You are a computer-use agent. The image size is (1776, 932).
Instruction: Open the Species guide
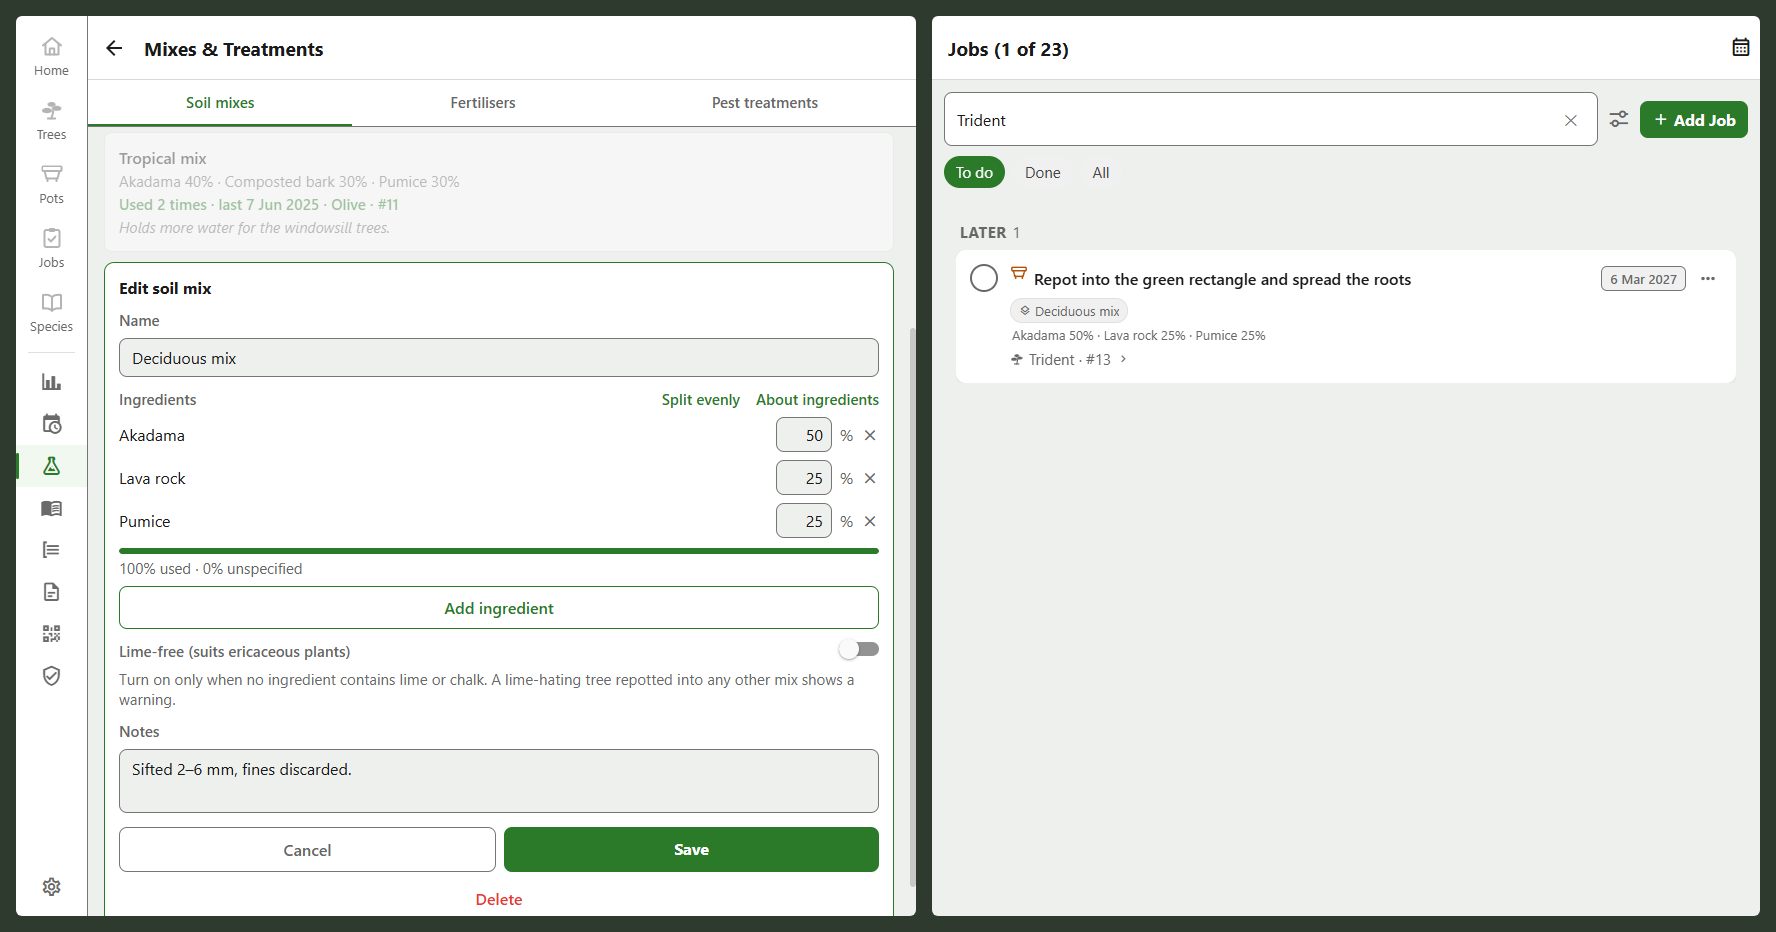coord(51,313)
